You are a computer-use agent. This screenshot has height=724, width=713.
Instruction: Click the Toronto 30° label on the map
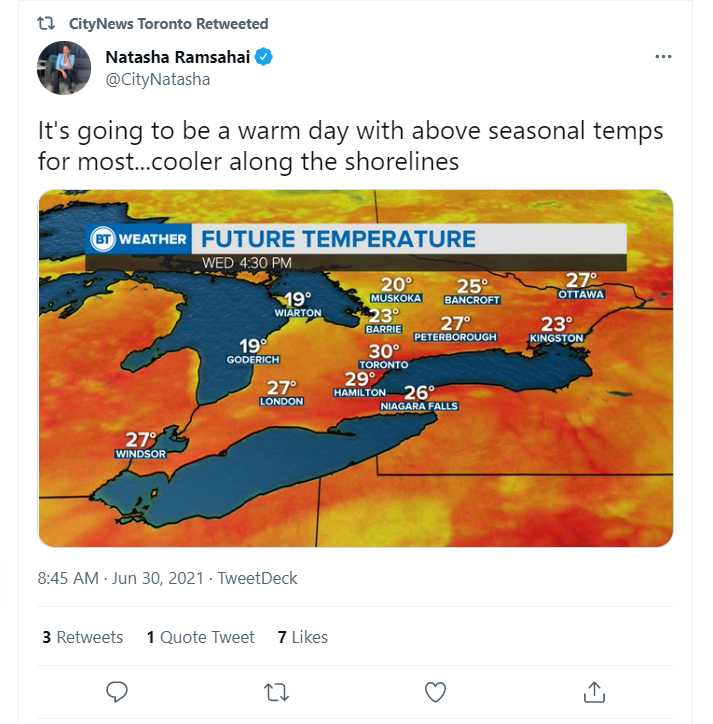(x=384, y=357)
